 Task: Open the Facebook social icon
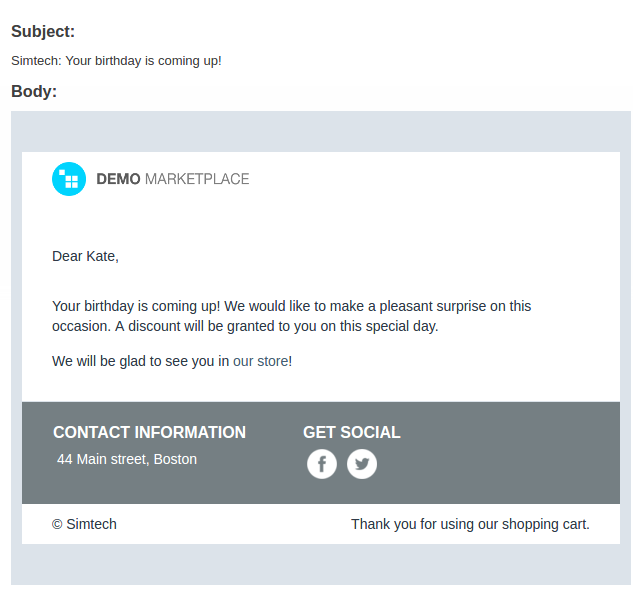[322, 464]
